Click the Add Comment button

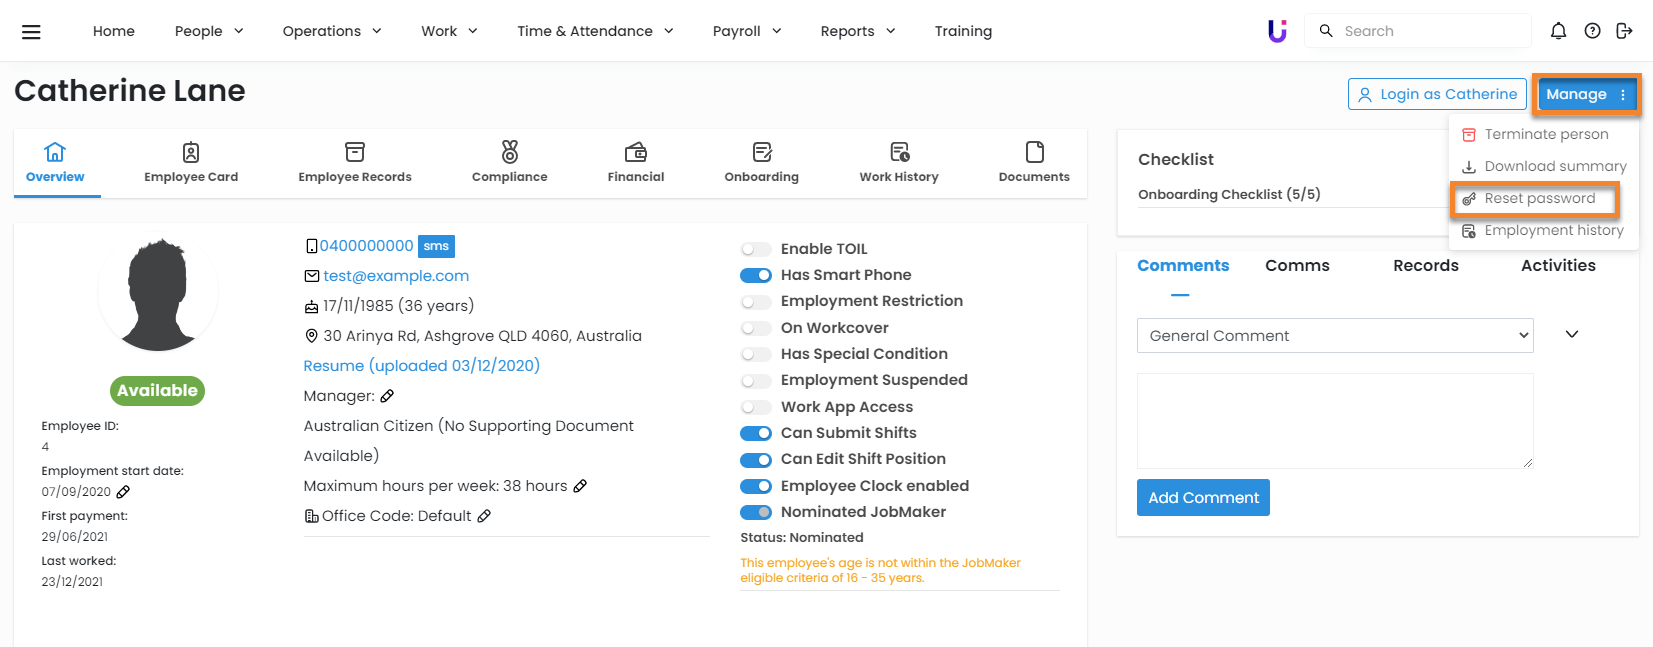1203,498
